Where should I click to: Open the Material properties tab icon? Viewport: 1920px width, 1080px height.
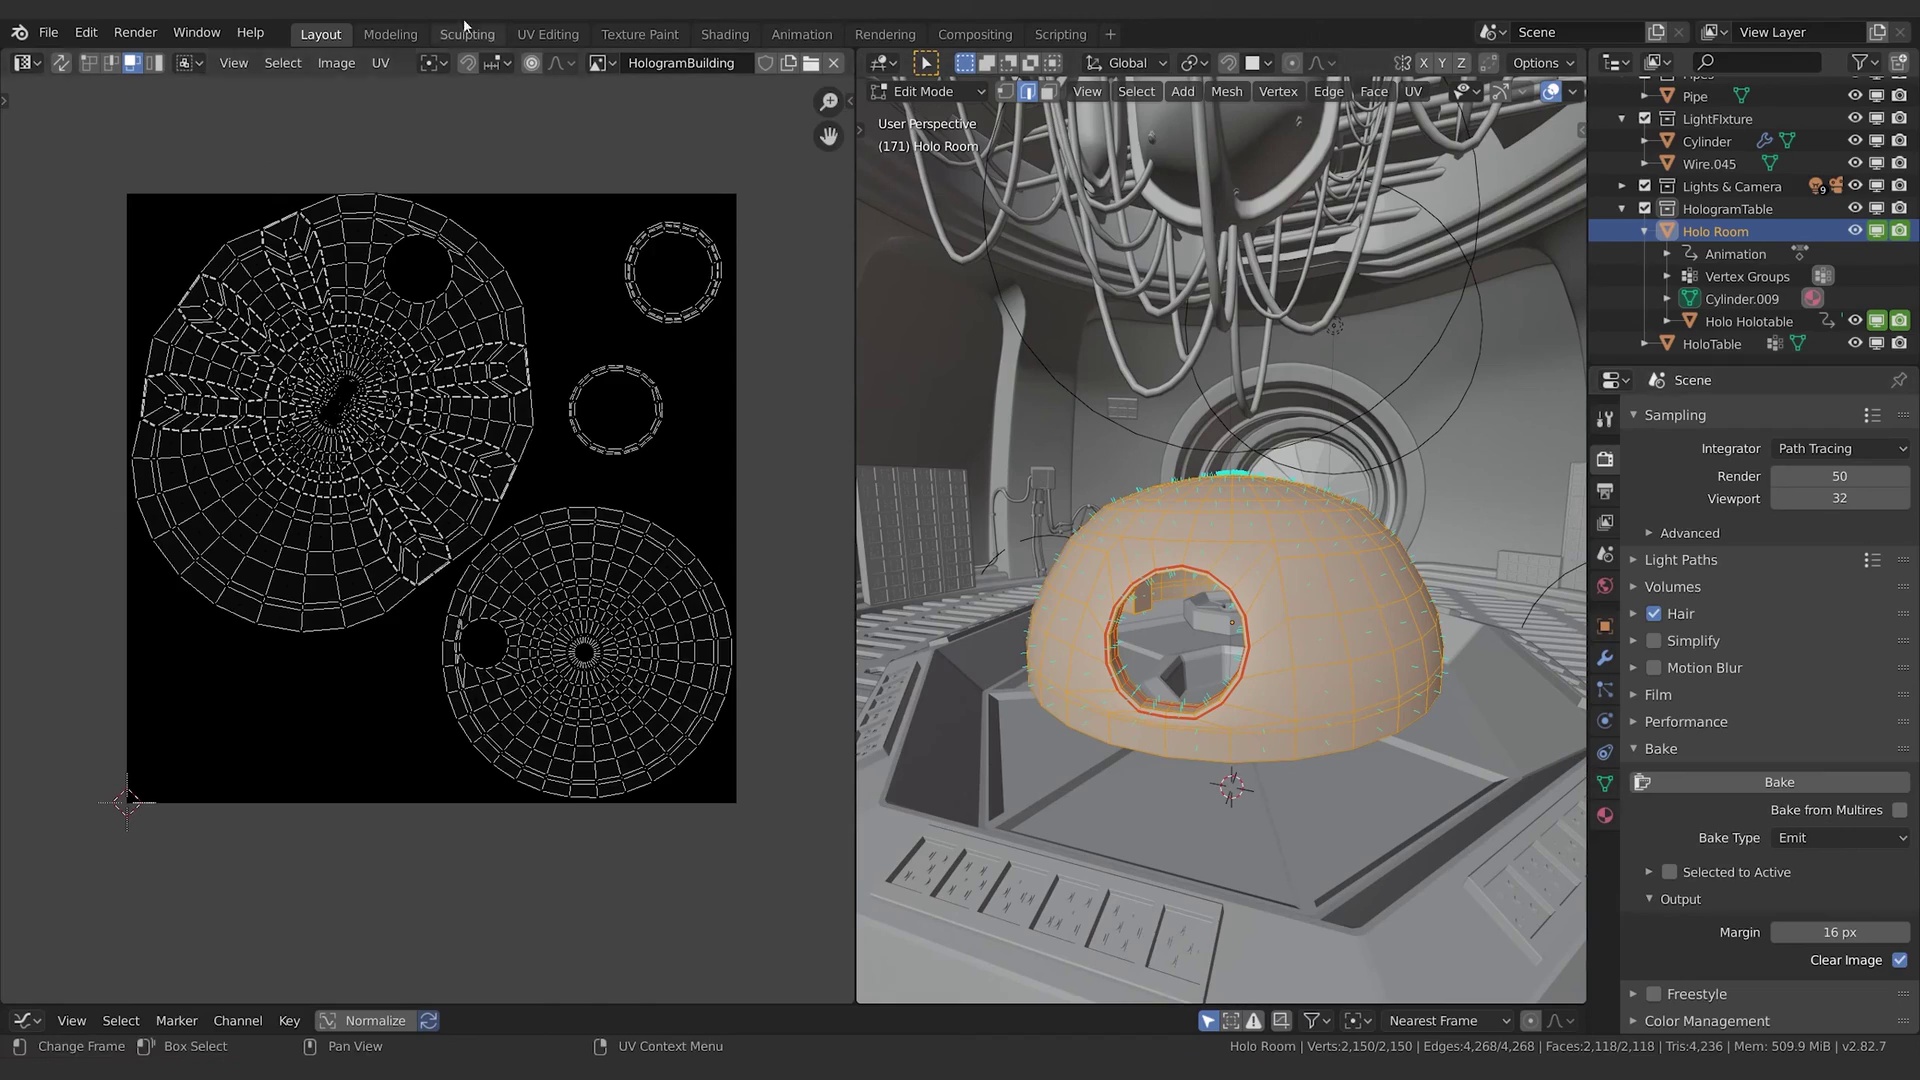point(1605,815)
